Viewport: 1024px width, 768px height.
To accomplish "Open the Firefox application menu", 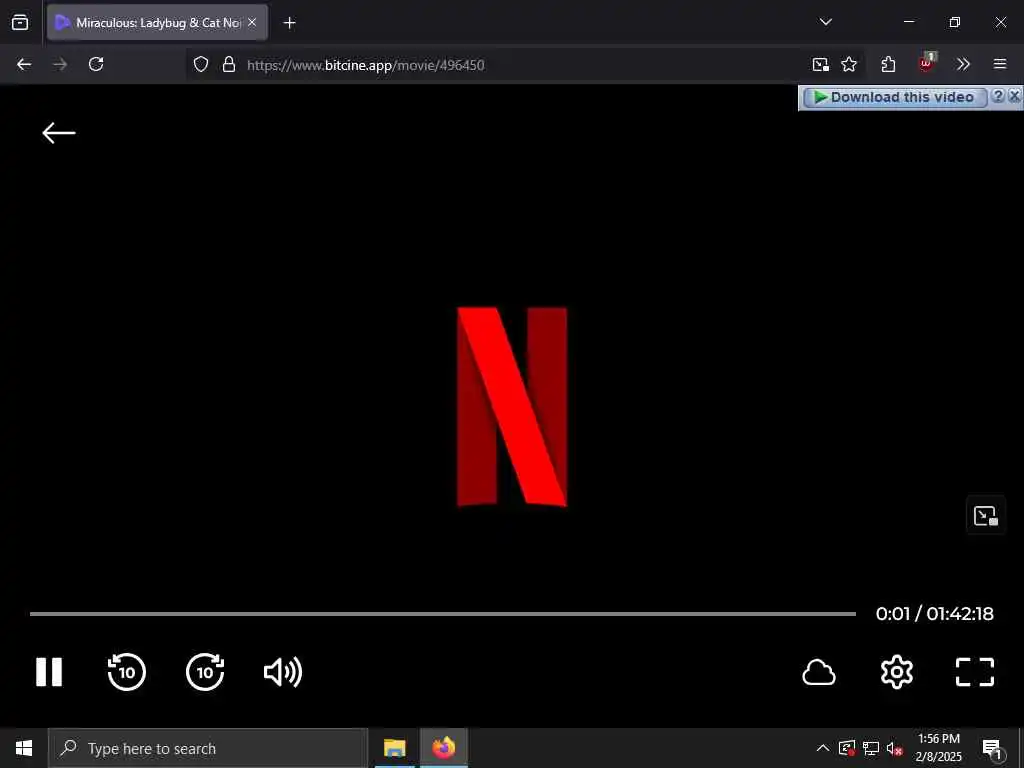I will [x=1000, y=64].
